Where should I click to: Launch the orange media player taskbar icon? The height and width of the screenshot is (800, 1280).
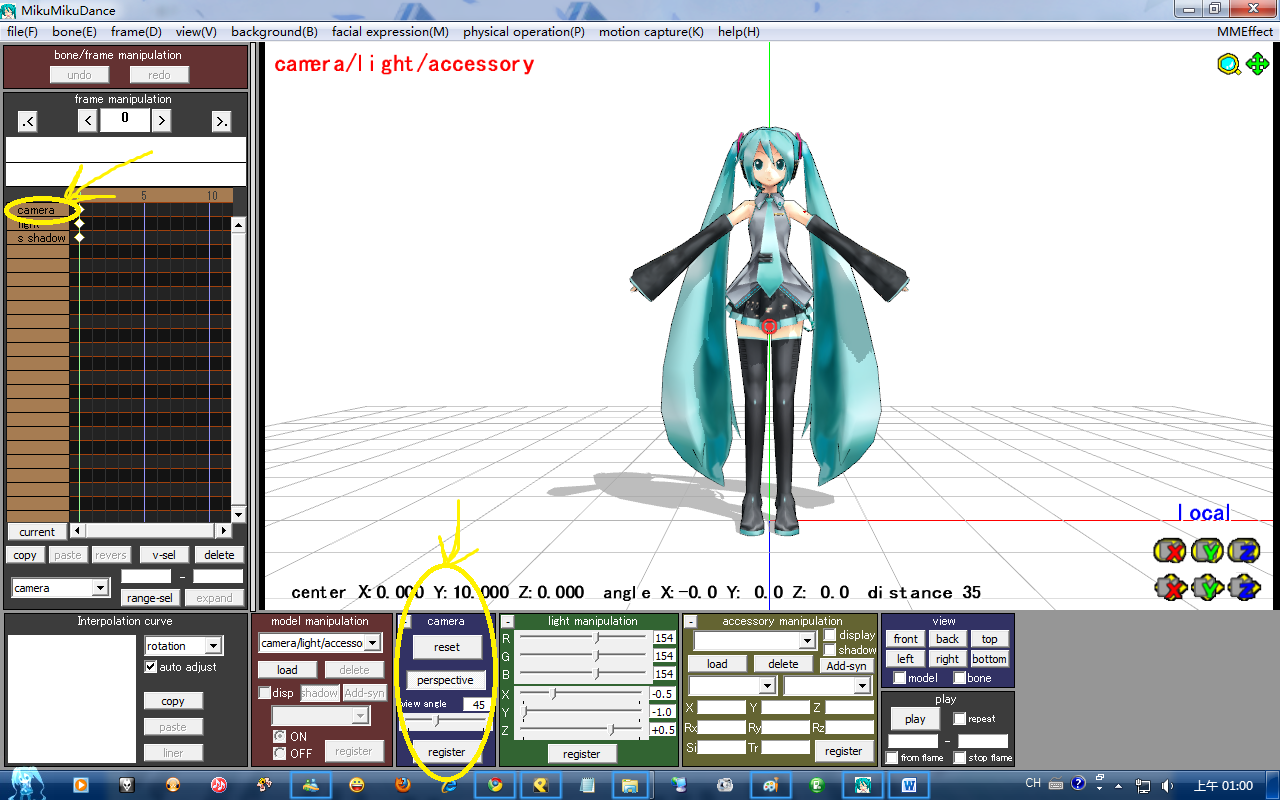point(81,785)
